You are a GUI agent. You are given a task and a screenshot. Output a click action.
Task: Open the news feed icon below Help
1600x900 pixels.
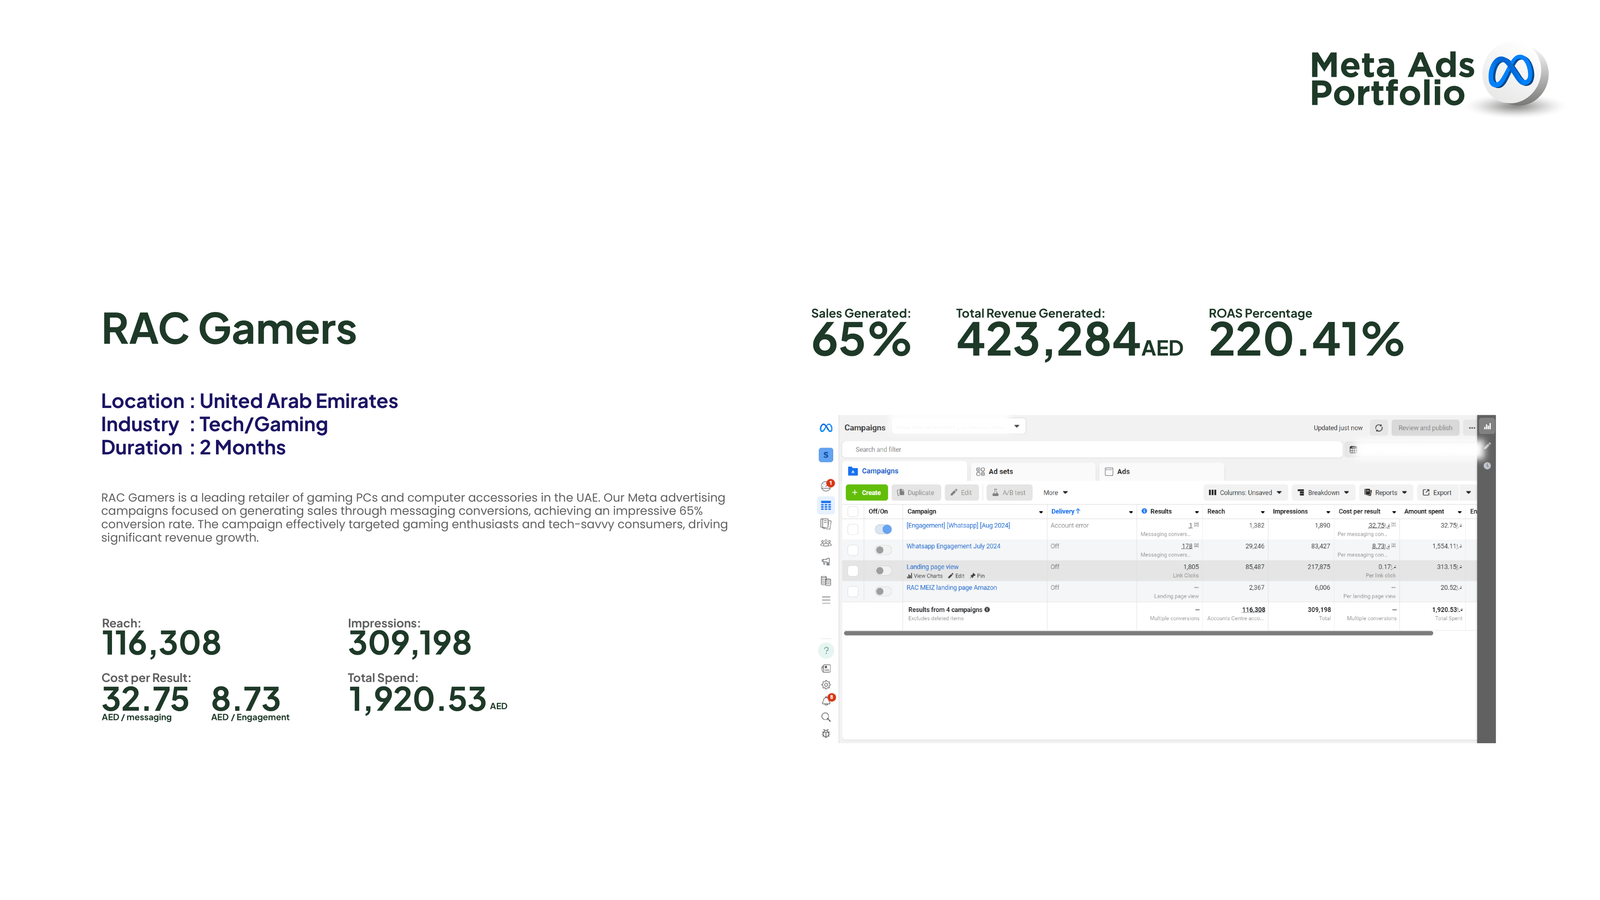826,668
